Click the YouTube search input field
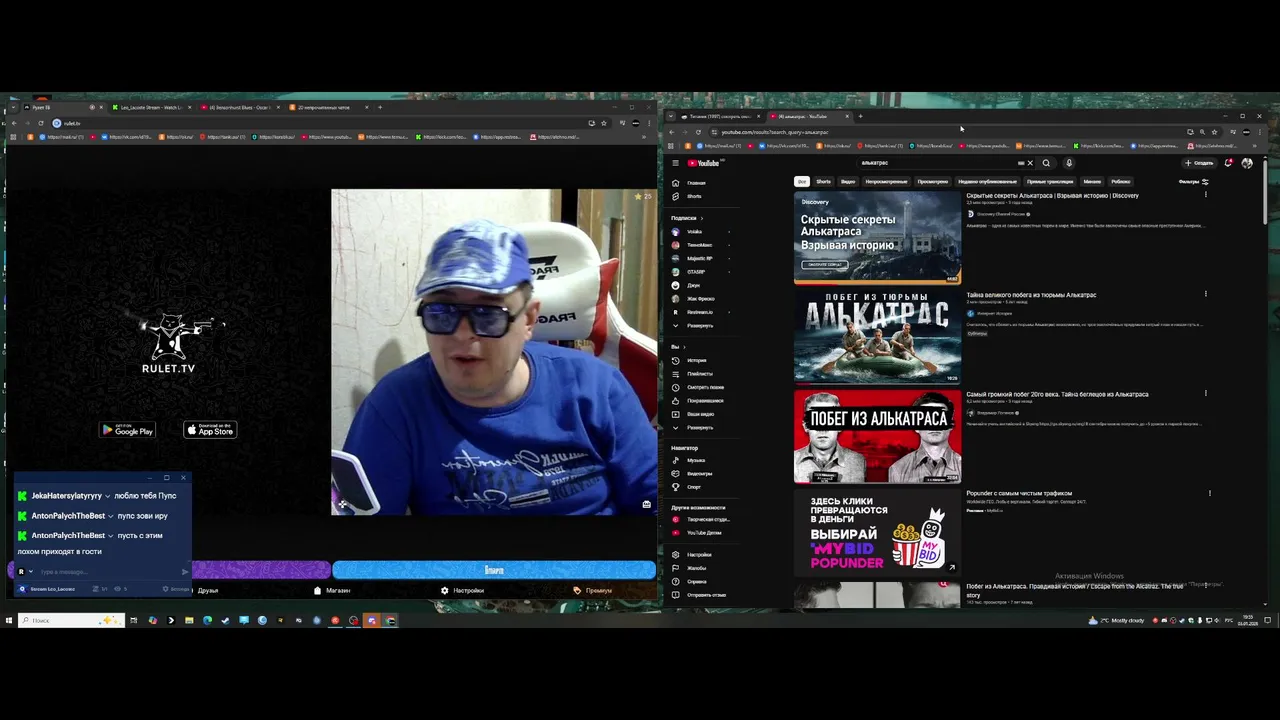Viewport: 1280px width, 720px height. (940, 163)
